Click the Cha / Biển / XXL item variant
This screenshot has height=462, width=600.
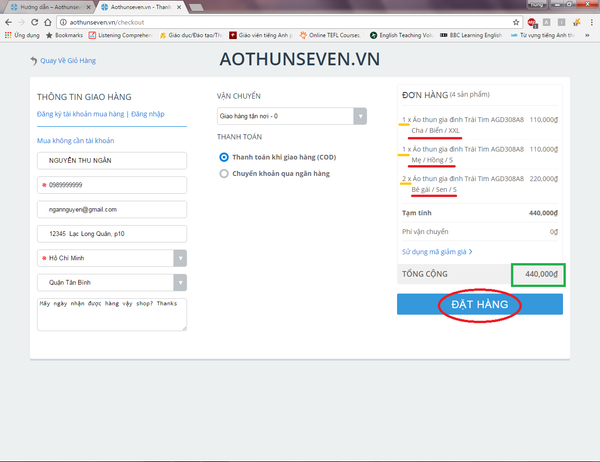pyautogui.click(x=435, y=131)
